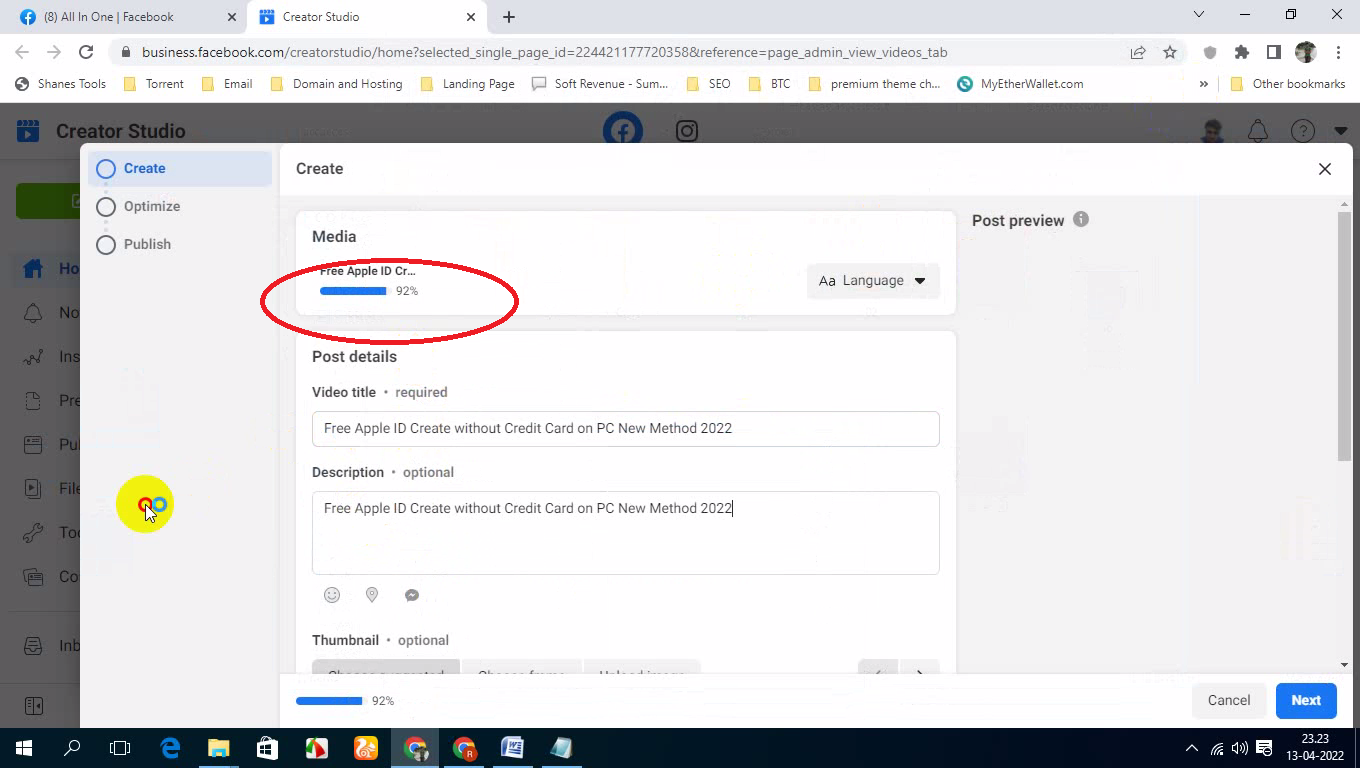
Task: Bookmark this page with the star icon
Action: [x=1170, y=52]
